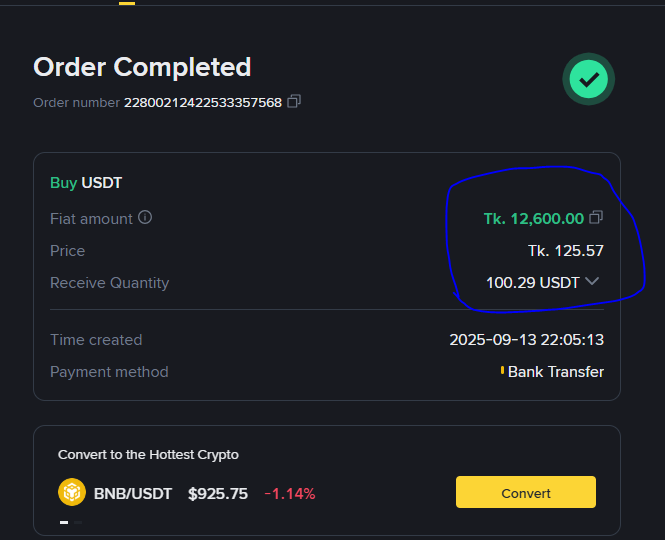This screenshot has height=540, width=665.
Task: Switch to the second carousel indicator dot
Action: pos(78,522)
